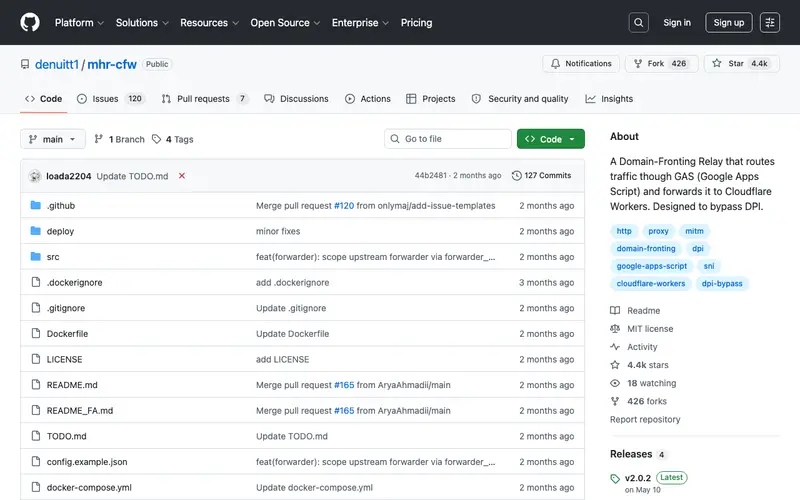Open the main branch selector dropdown
Image resolution: width=800 pixels, height=500 pixels.
pyautogui.click(x=53, y=139)
